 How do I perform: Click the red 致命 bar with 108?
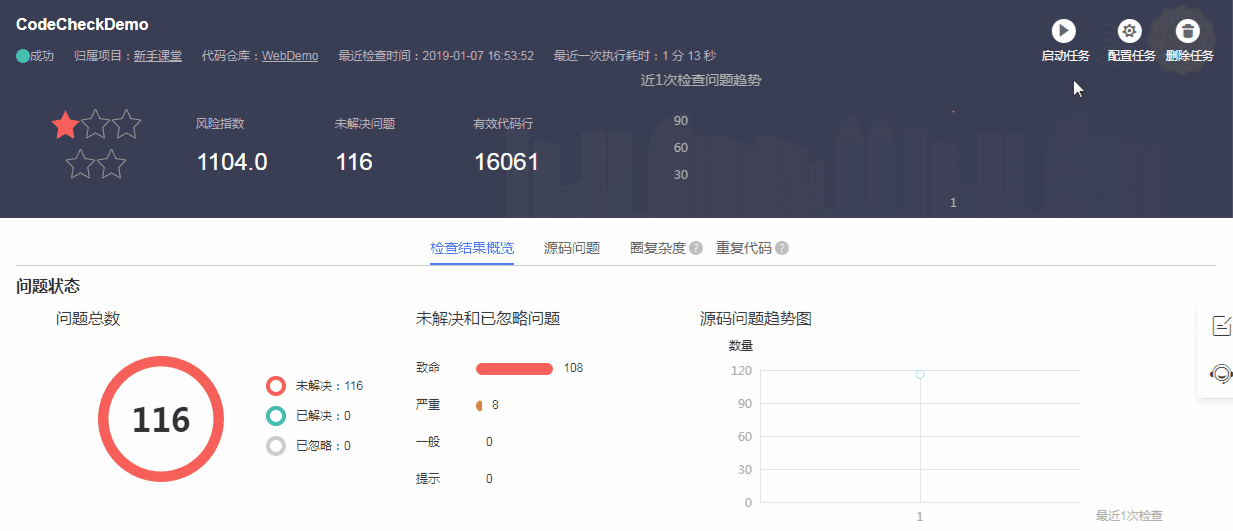514,369
